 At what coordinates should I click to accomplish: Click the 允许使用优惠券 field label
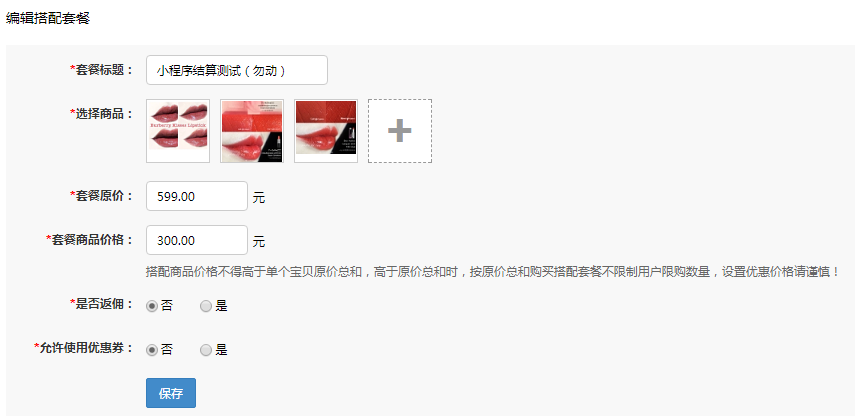click(x=84, y=348)
